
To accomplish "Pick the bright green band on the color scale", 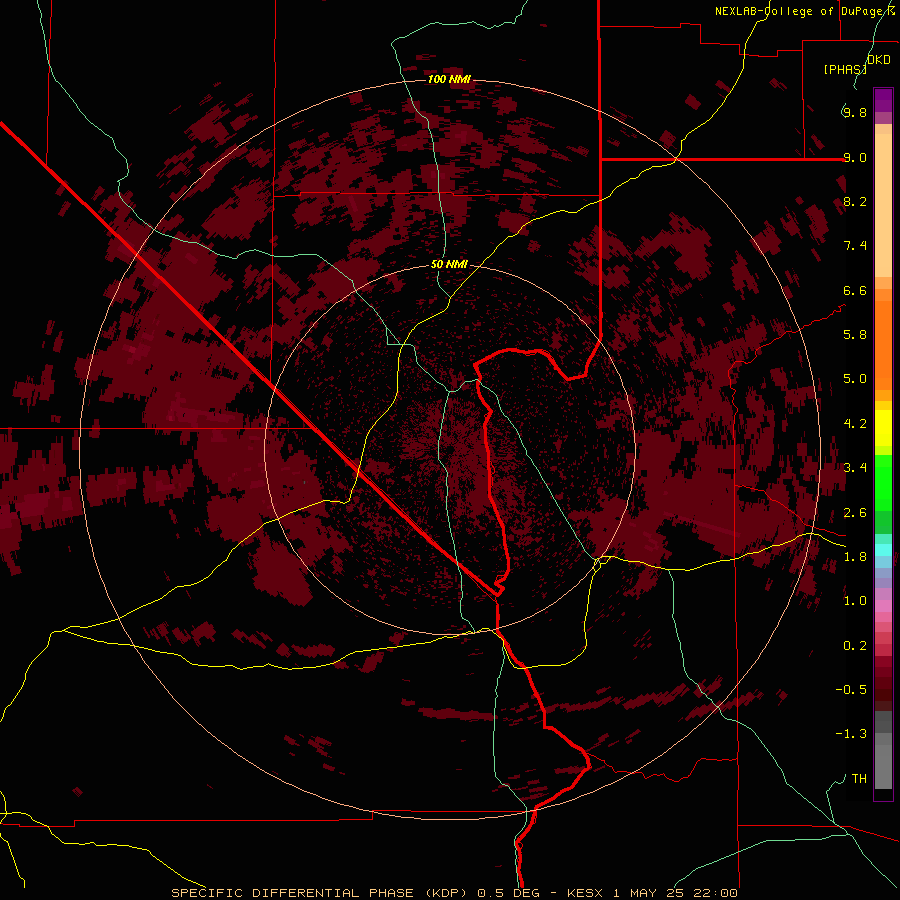I will point(883,483).
